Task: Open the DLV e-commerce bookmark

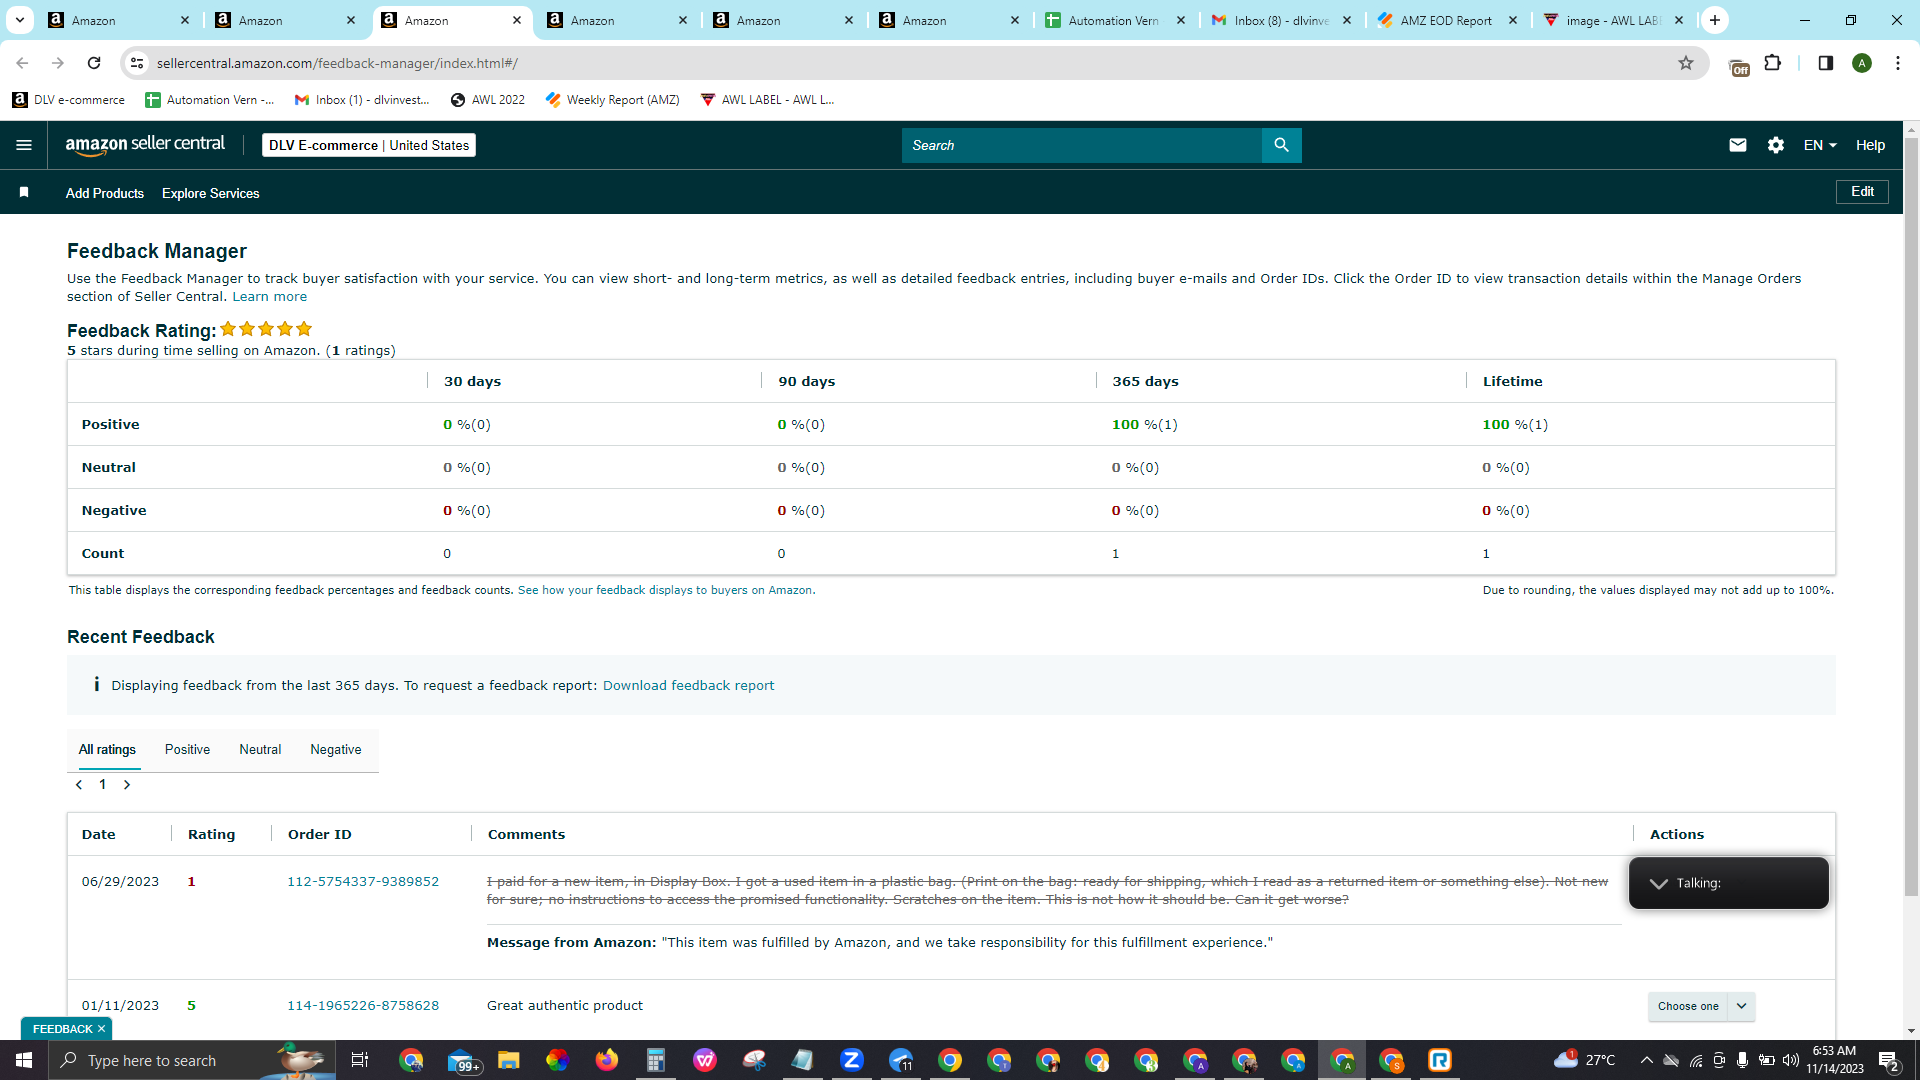Action: [x=69, y=99]
